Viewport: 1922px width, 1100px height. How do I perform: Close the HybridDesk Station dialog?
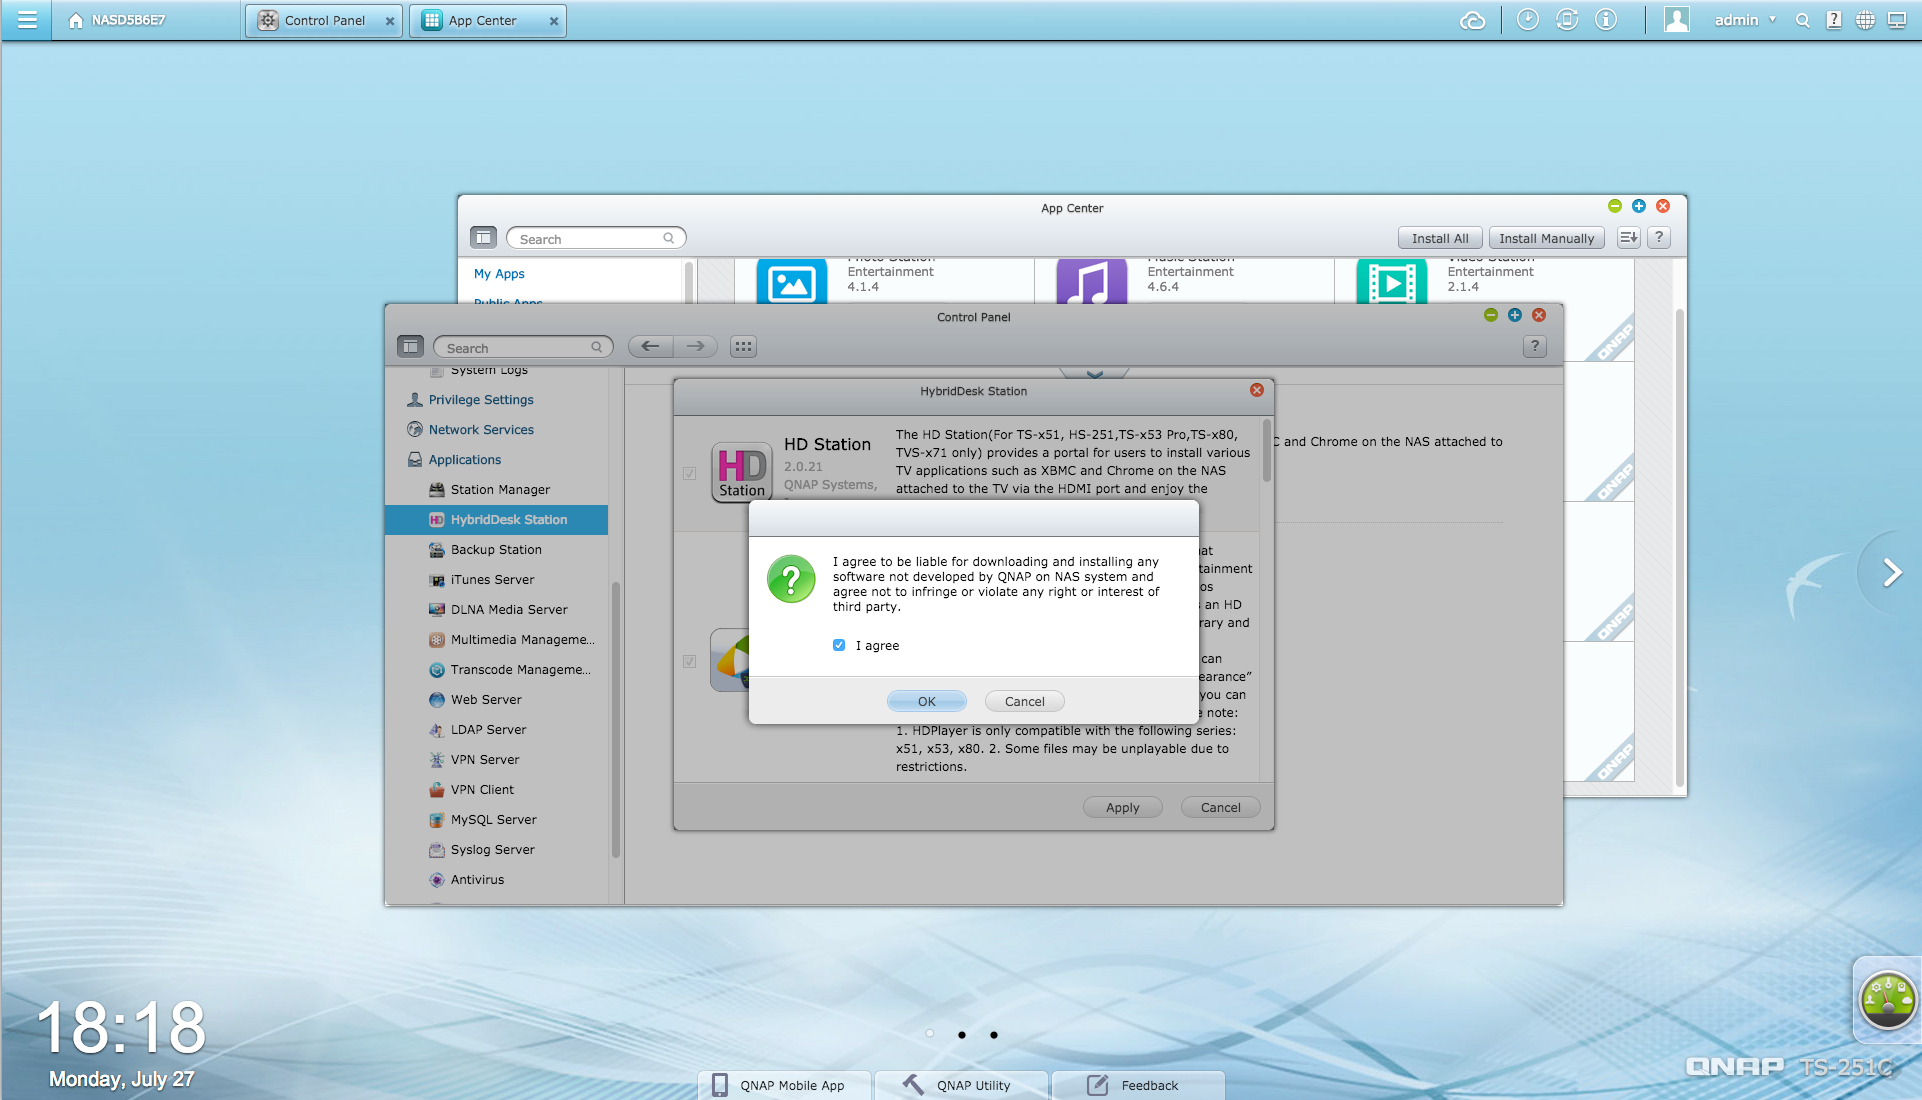click(x=1257, y=390)
